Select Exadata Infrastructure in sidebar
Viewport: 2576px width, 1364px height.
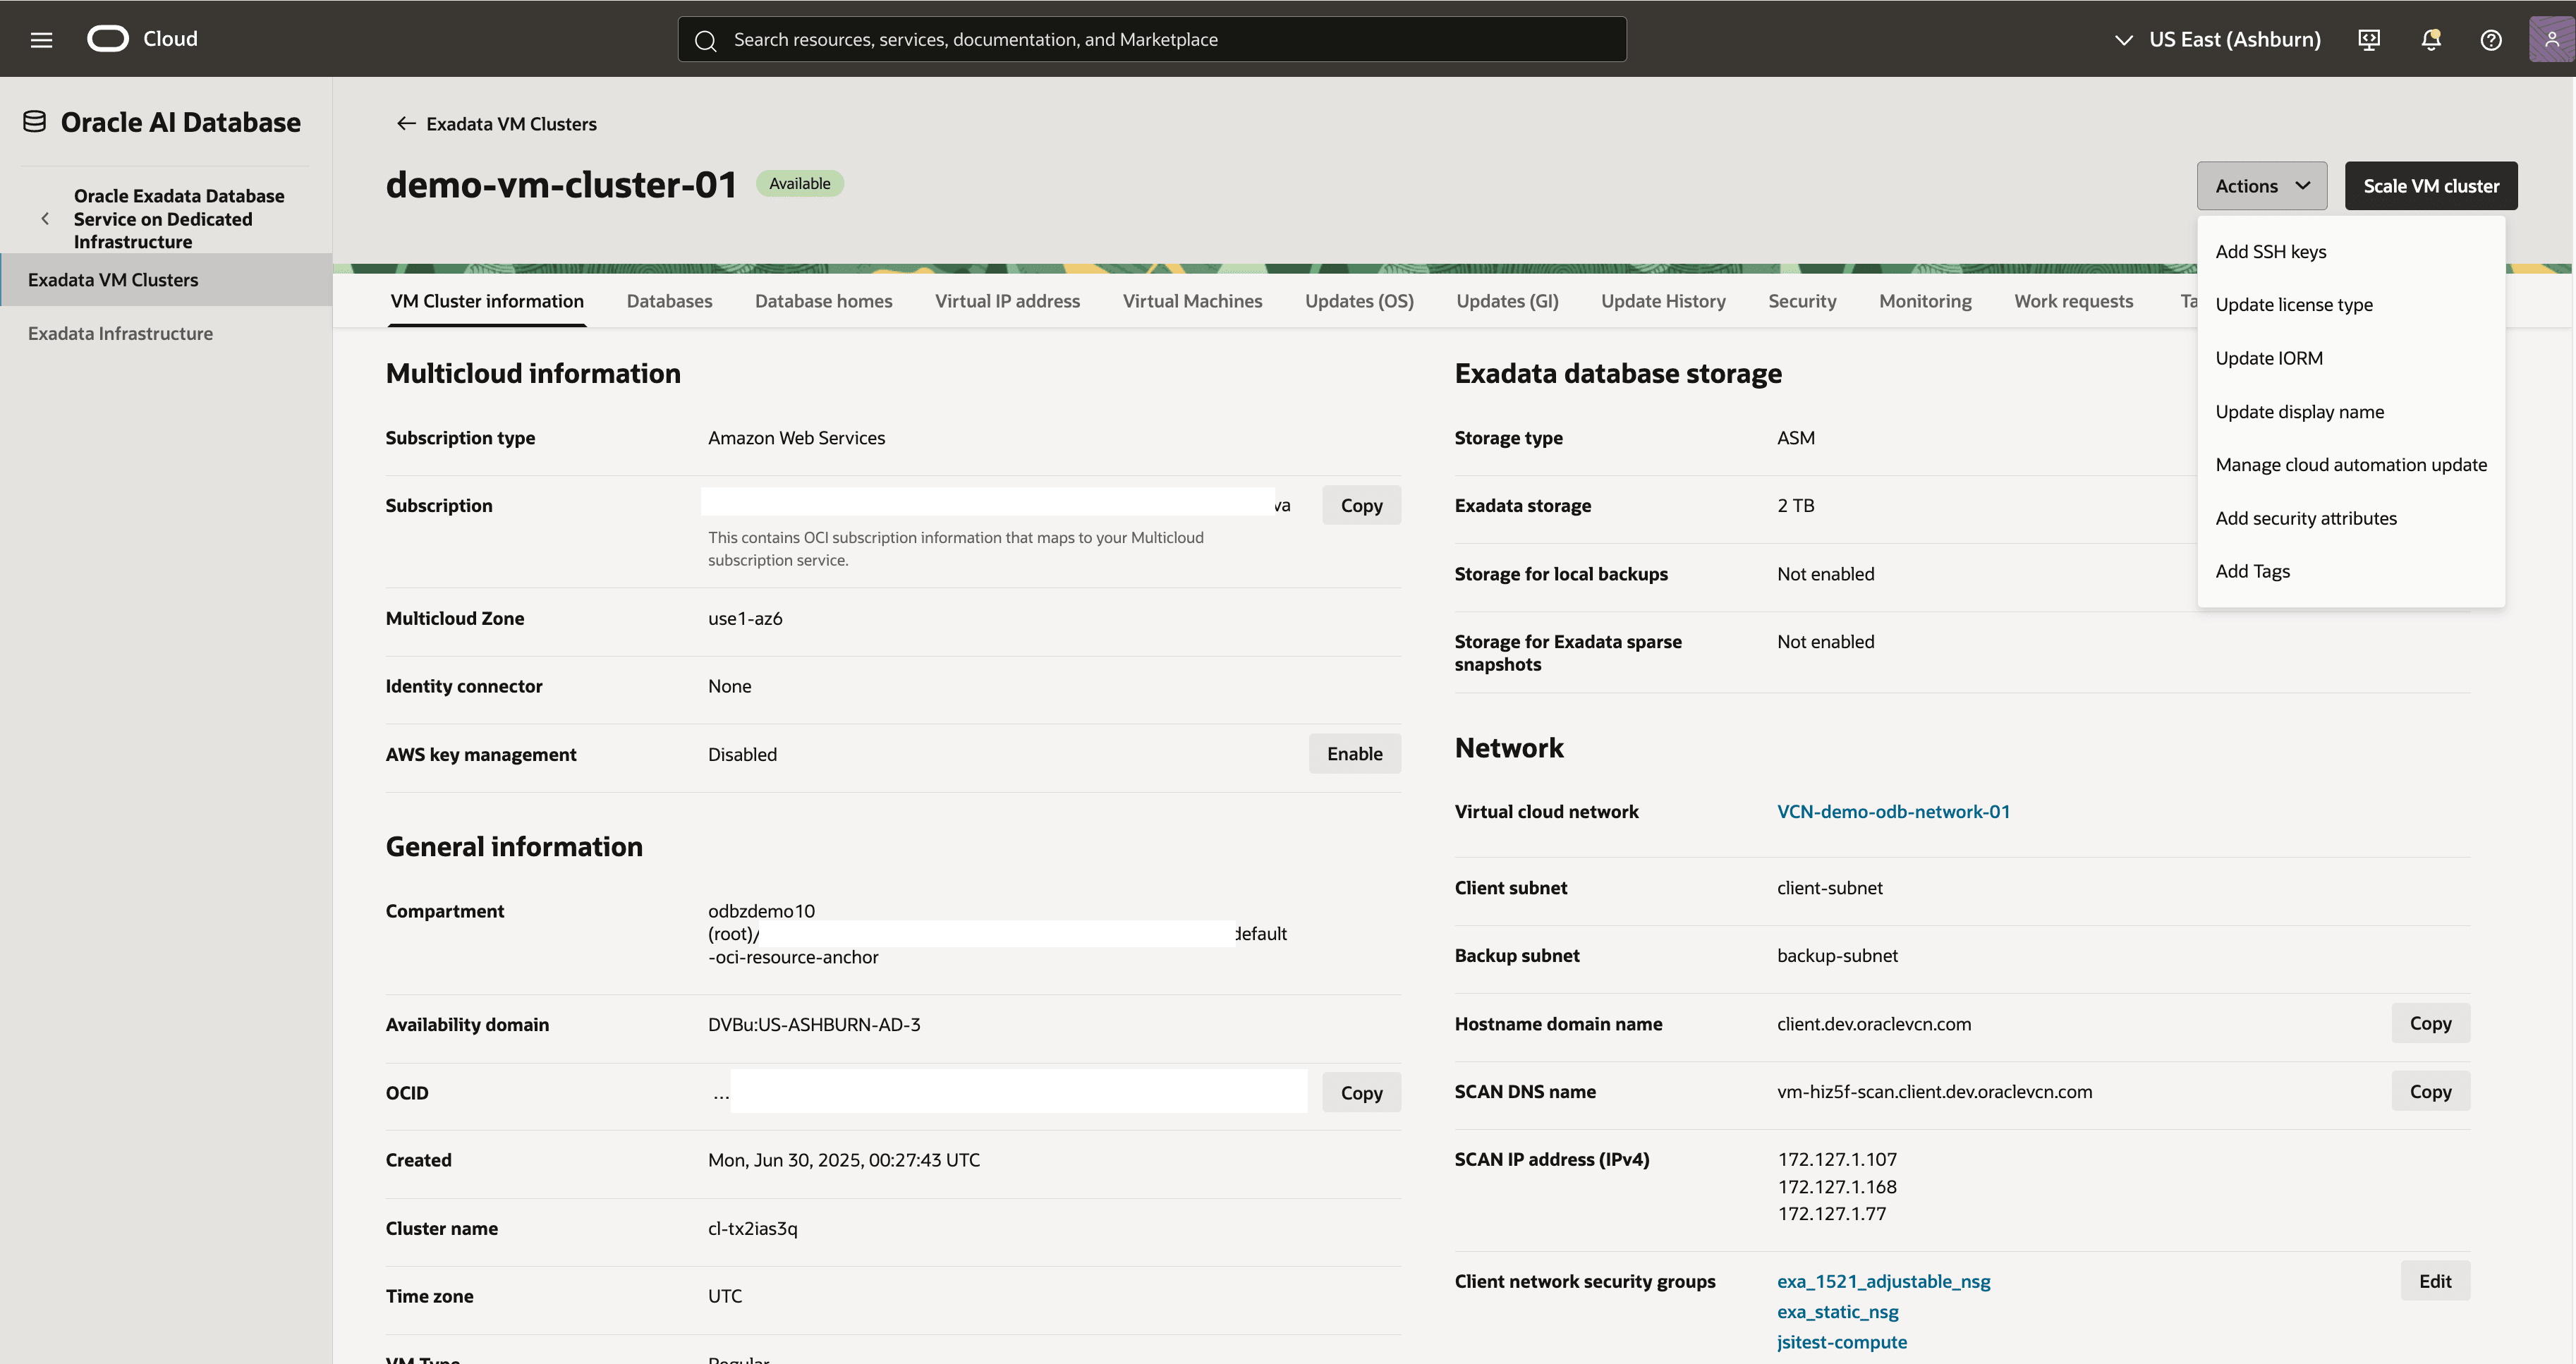pyautogui.click(x=166, y=333)
